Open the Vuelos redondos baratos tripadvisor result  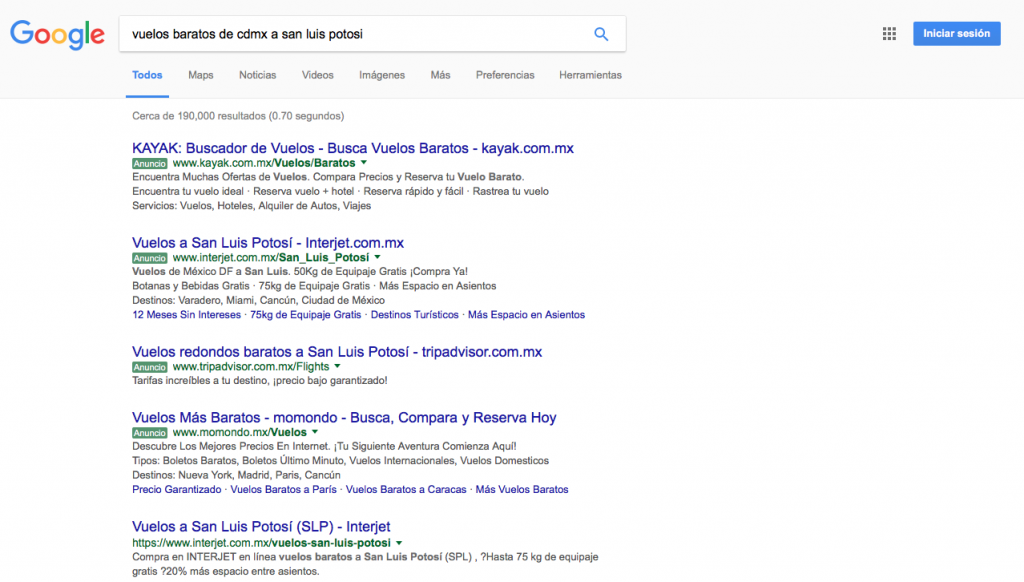click(337, 351)
